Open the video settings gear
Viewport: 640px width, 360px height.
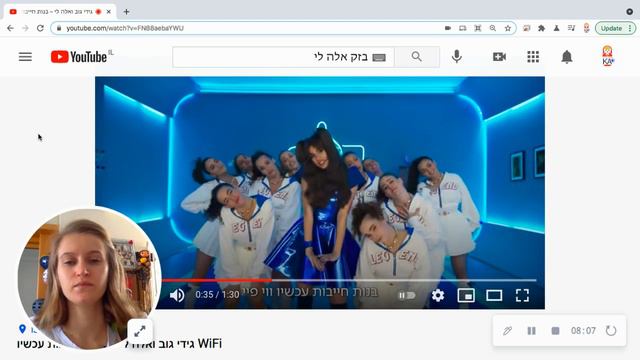pos(438,295)
